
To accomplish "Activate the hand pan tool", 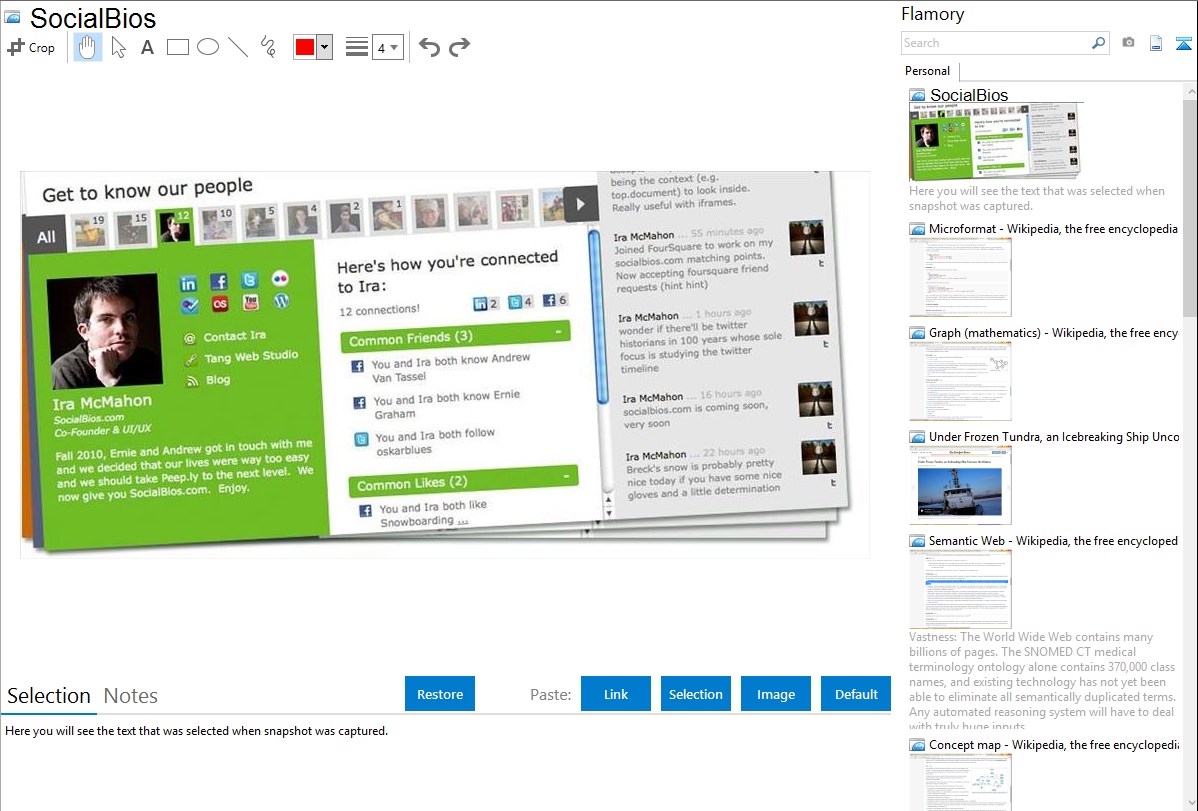I will coord(87,47).
